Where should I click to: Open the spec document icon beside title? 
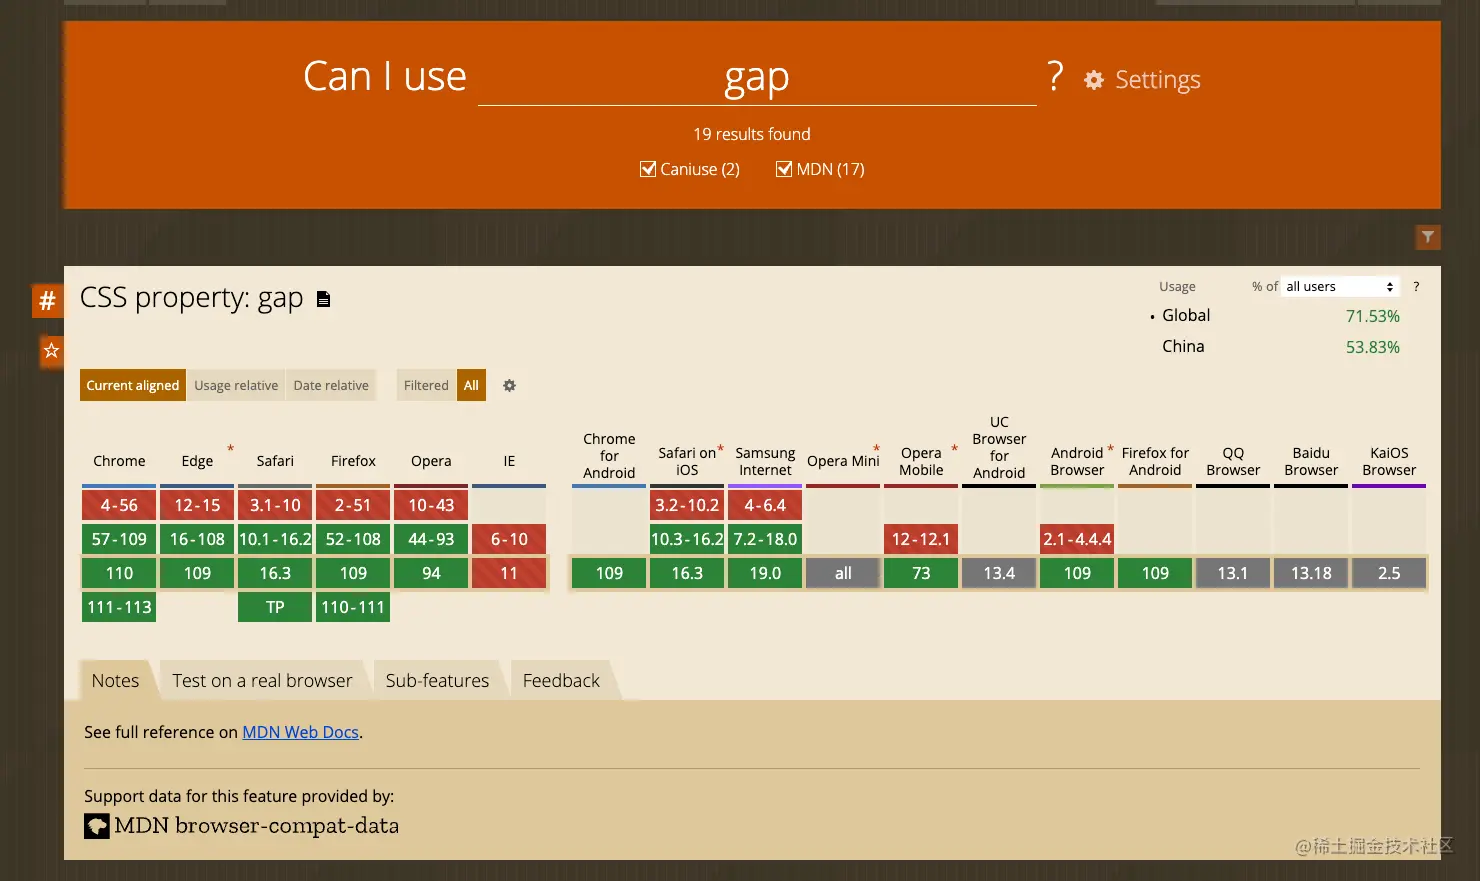[x=323, y=299]
